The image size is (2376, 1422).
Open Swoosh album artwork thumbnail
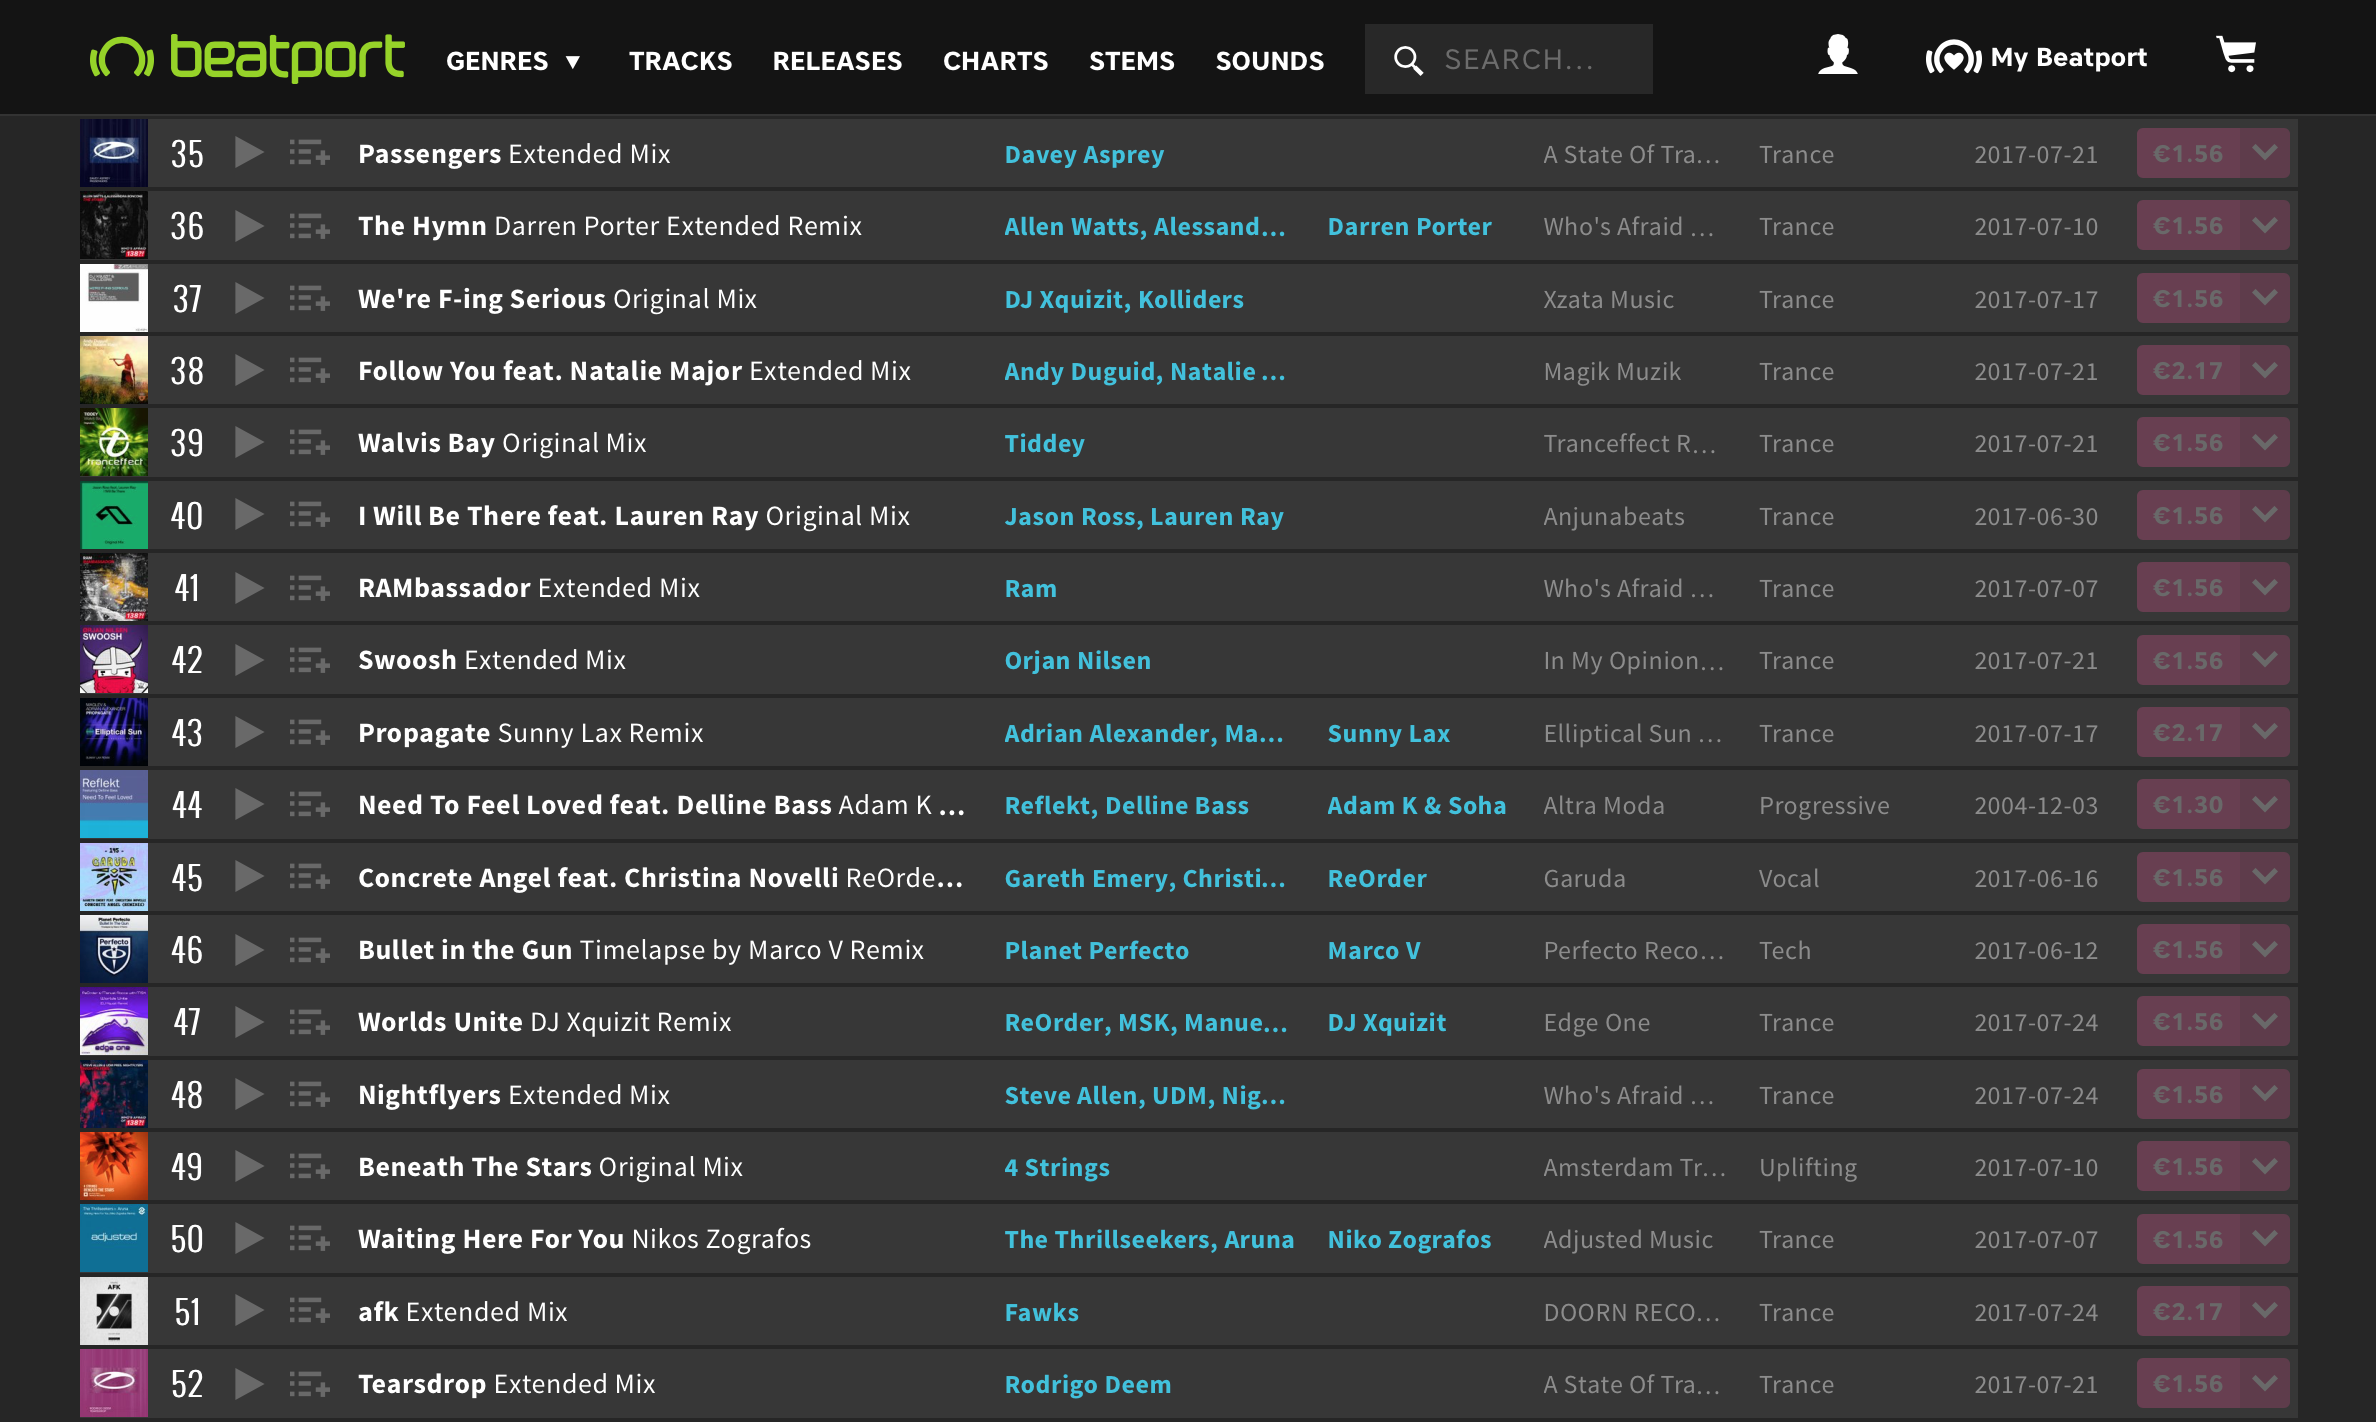click(114, 660)
